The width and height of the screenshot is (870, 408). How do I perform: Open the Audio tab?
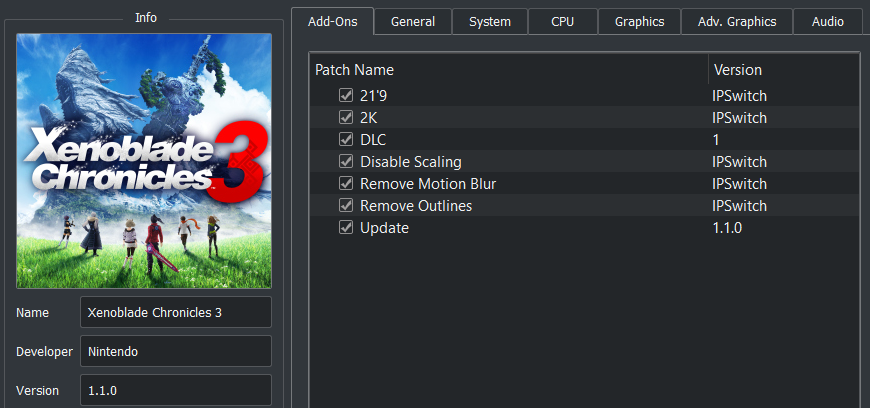click(x=828, y=22)
